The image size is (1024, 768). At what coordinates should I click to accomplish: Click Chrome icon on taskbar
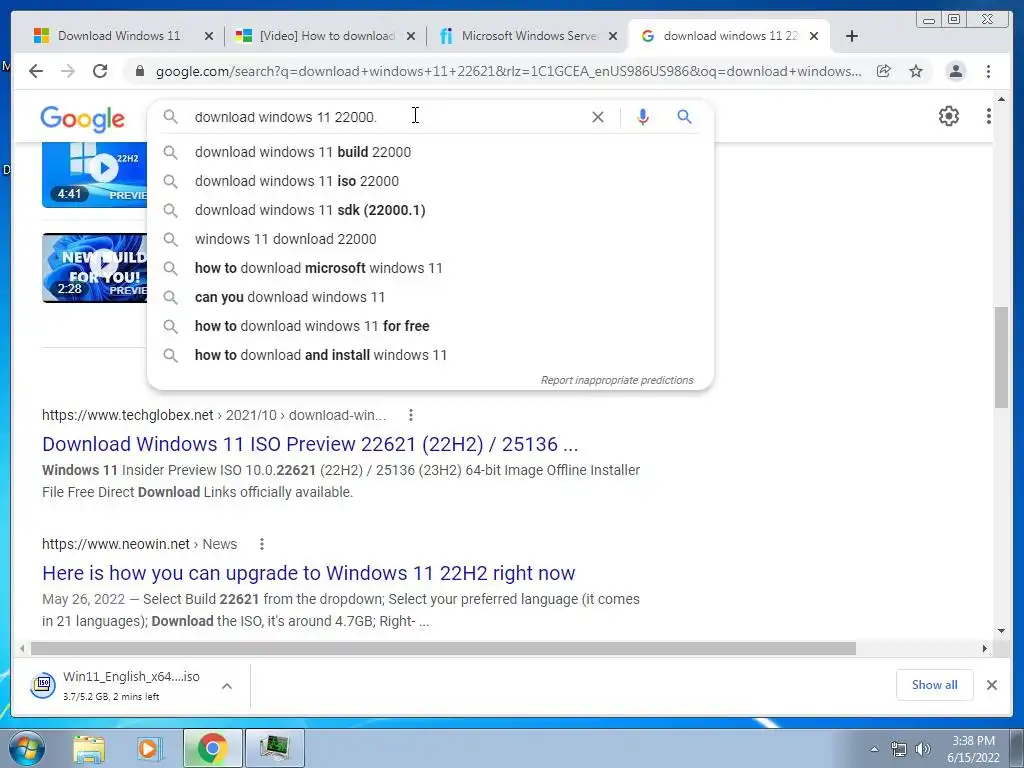pyautogui.click(x=212, y=748)
